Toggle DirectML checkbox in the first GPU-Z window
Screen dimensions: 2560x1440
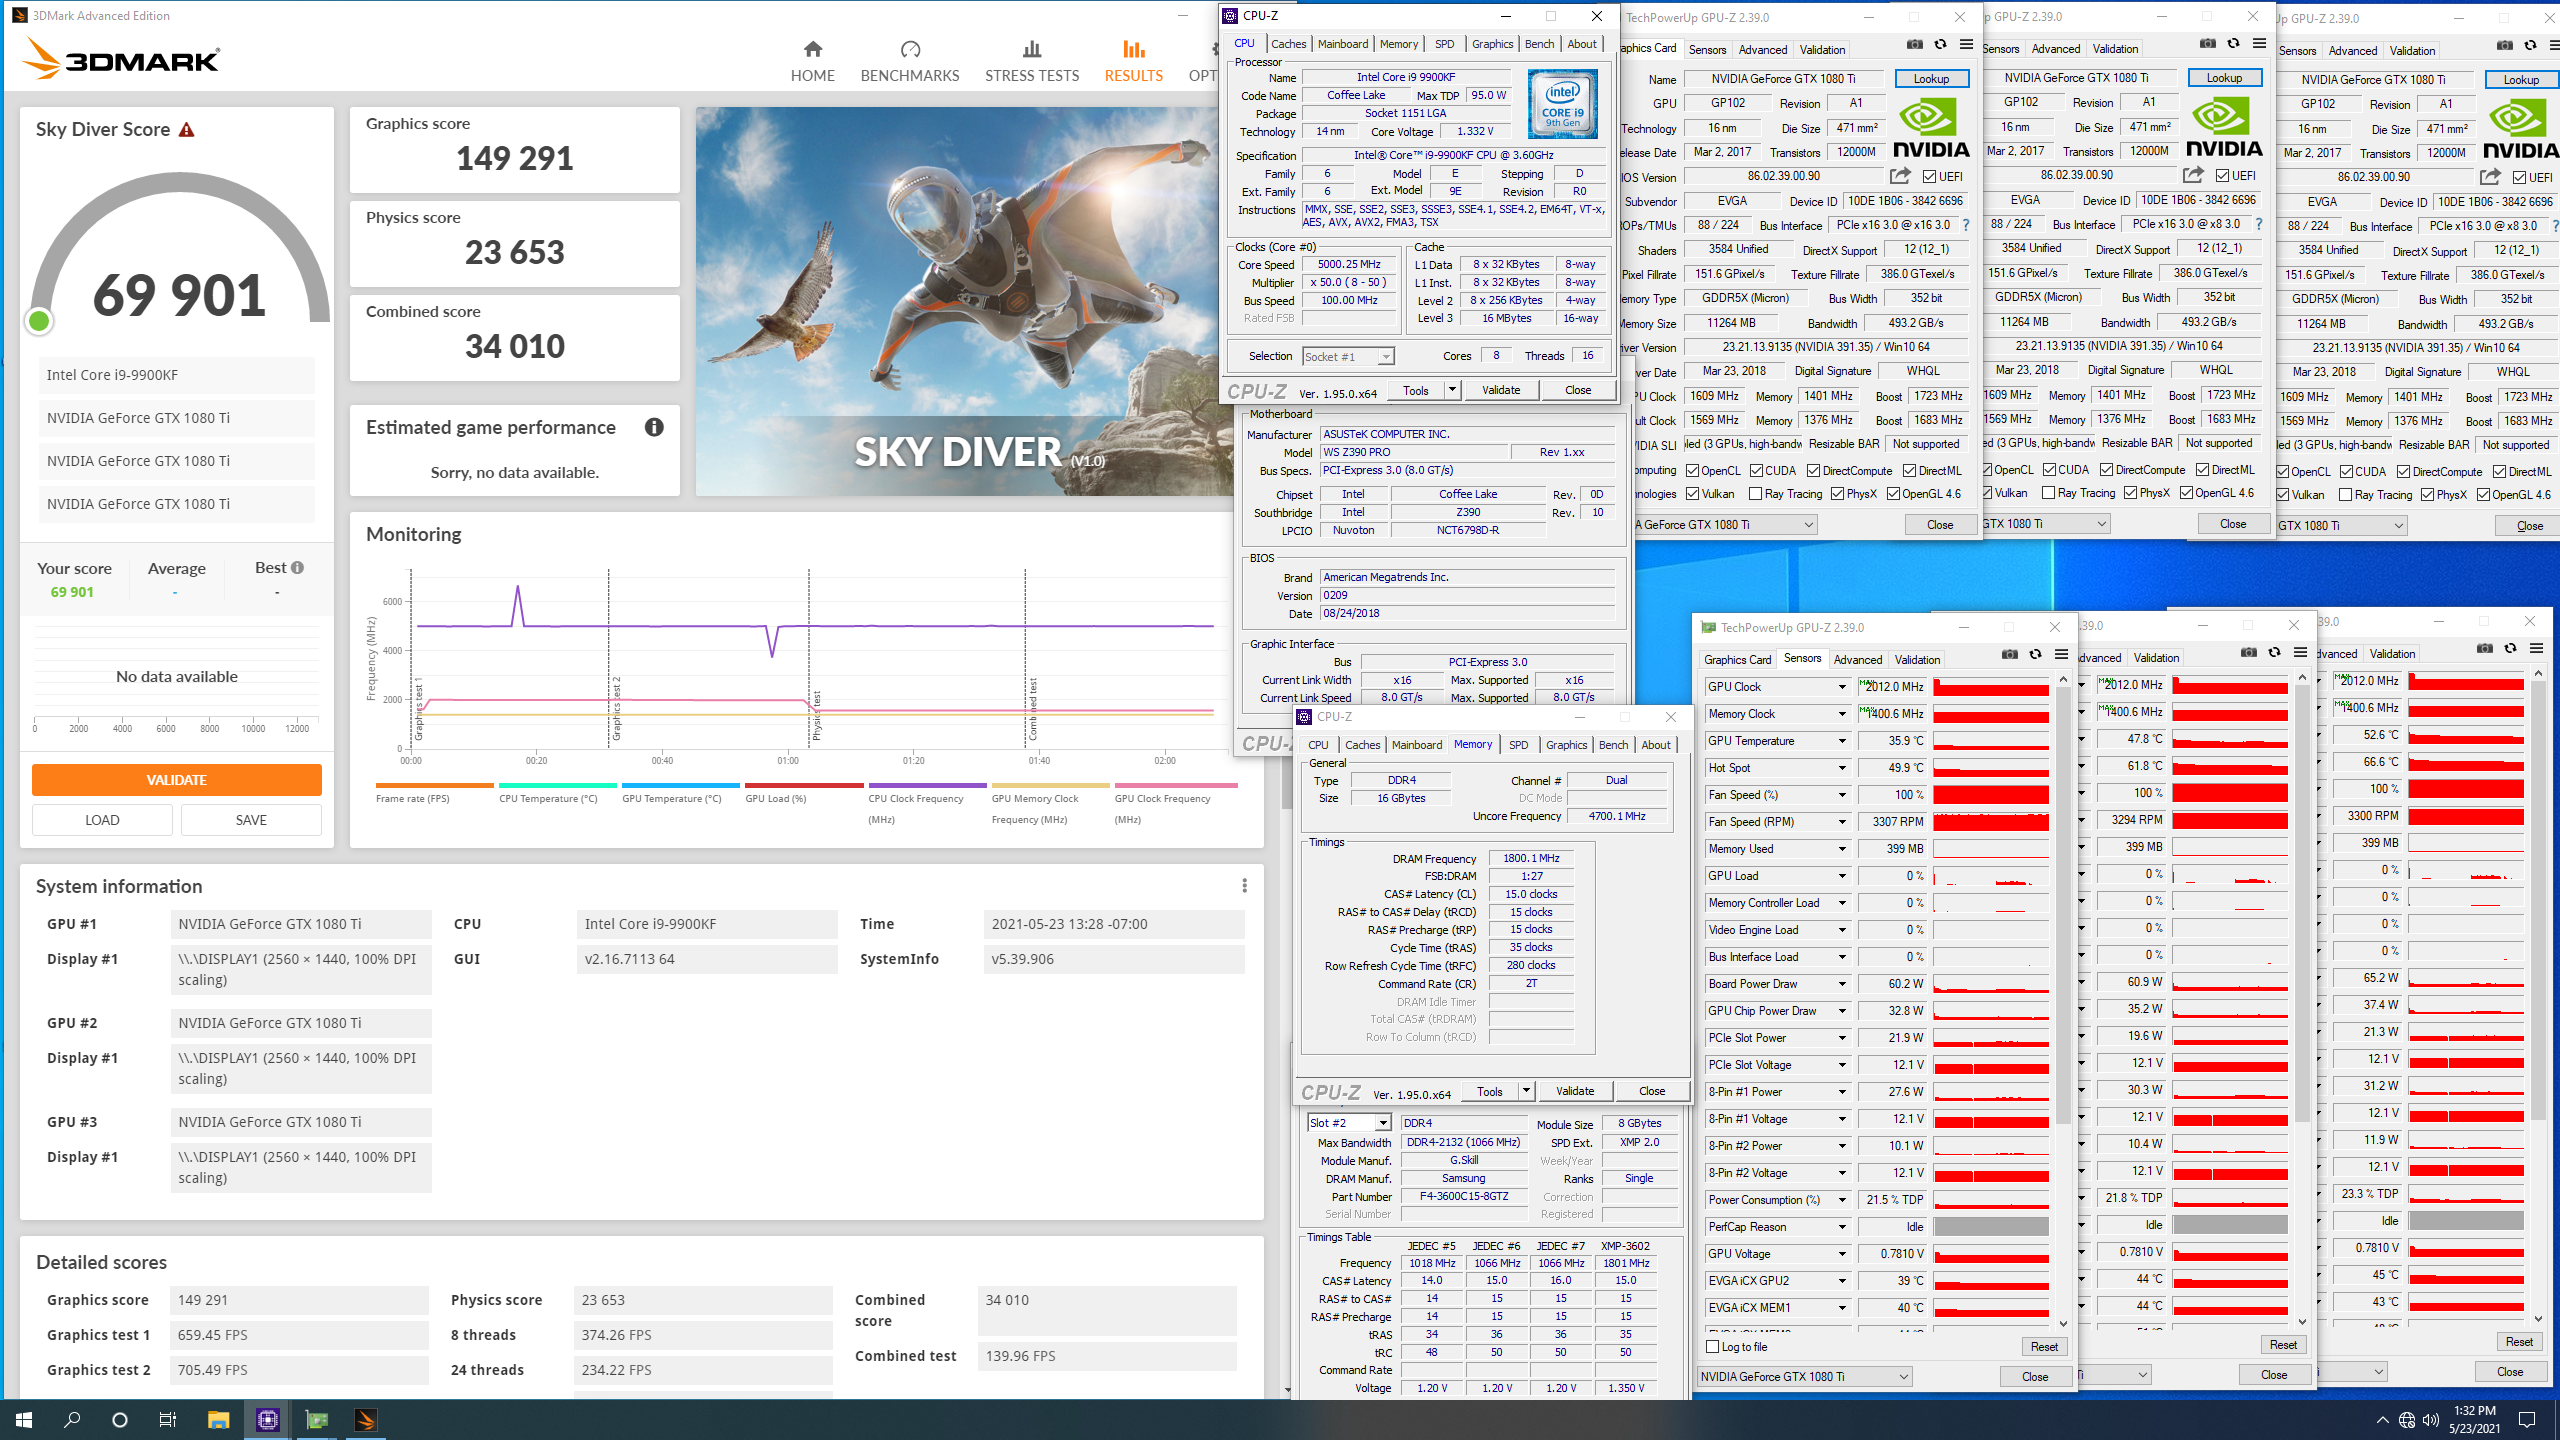tap(1909, 471)
